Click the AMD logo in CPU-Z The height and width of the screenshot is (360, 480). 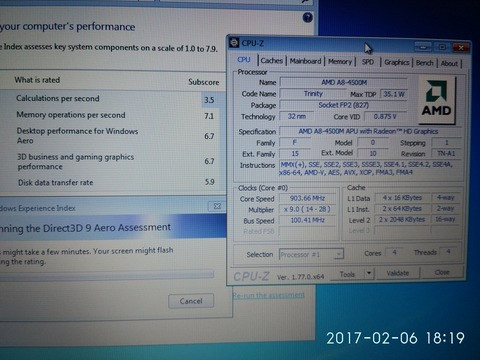click(x=436, y=100)
